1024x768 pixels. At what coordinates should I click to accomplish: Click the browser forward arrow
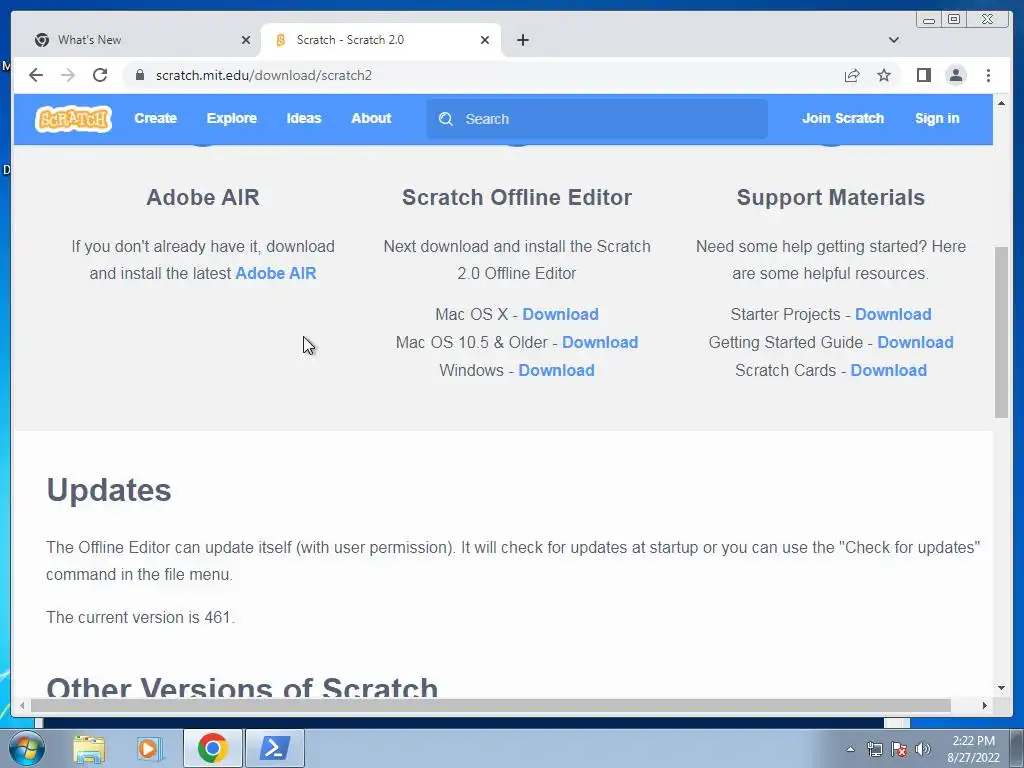tap(68, 75)
